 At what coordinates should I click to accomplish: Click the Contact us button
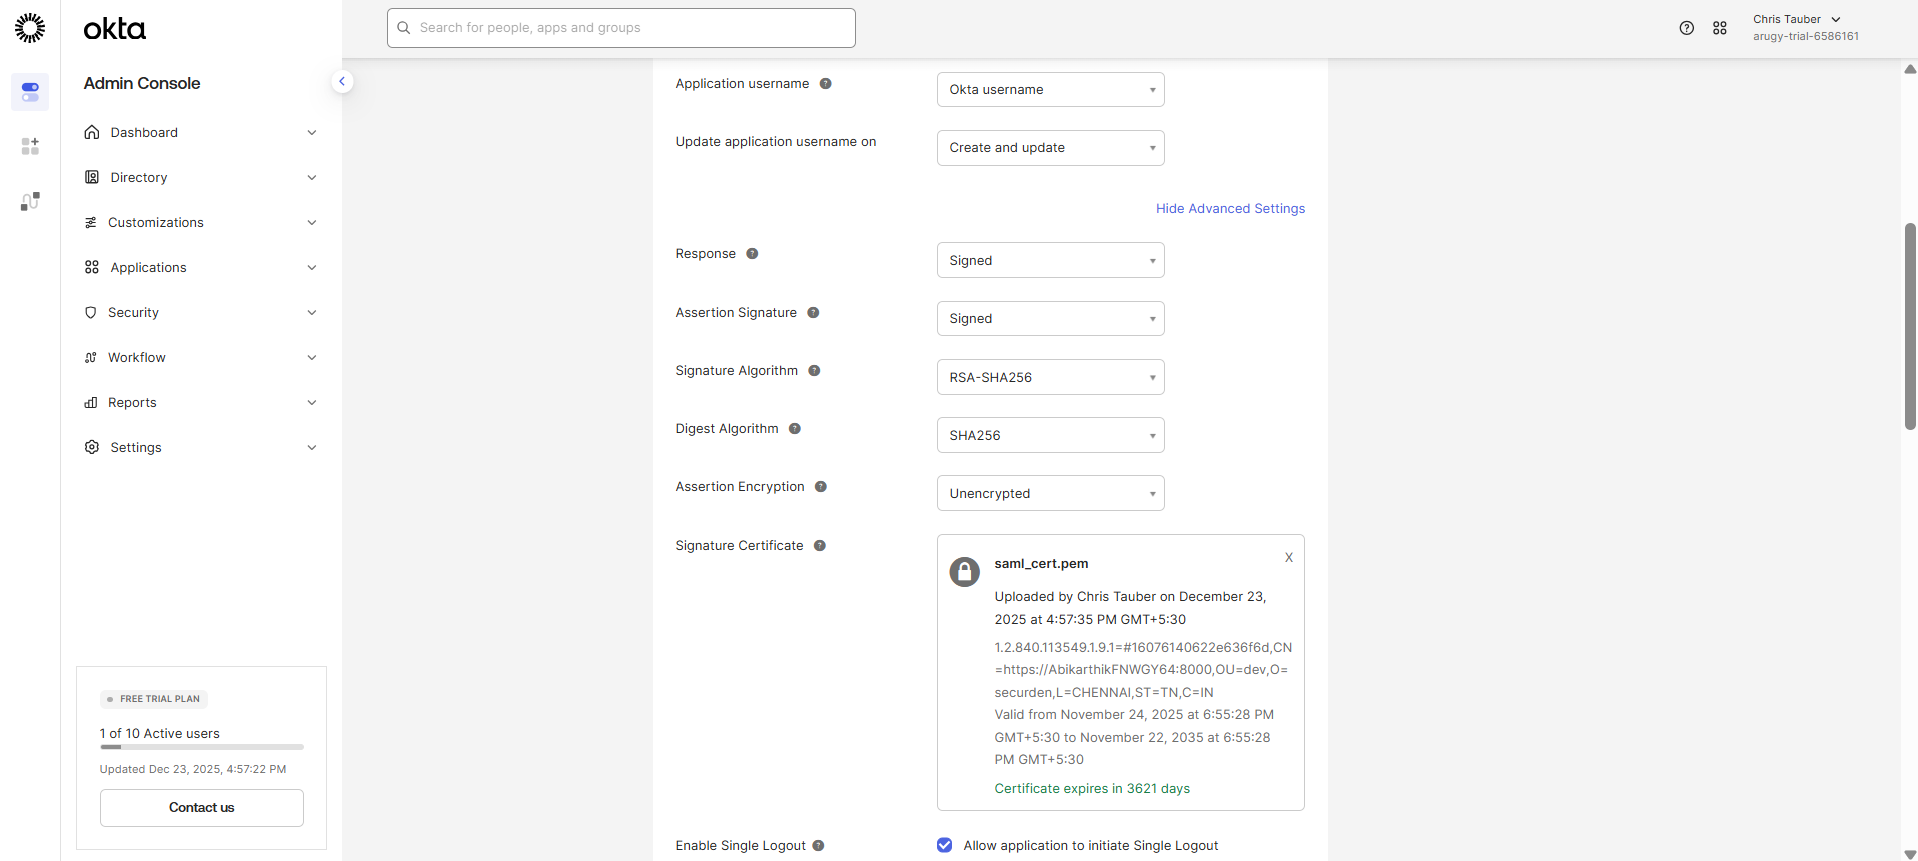[x=201, y=808]
